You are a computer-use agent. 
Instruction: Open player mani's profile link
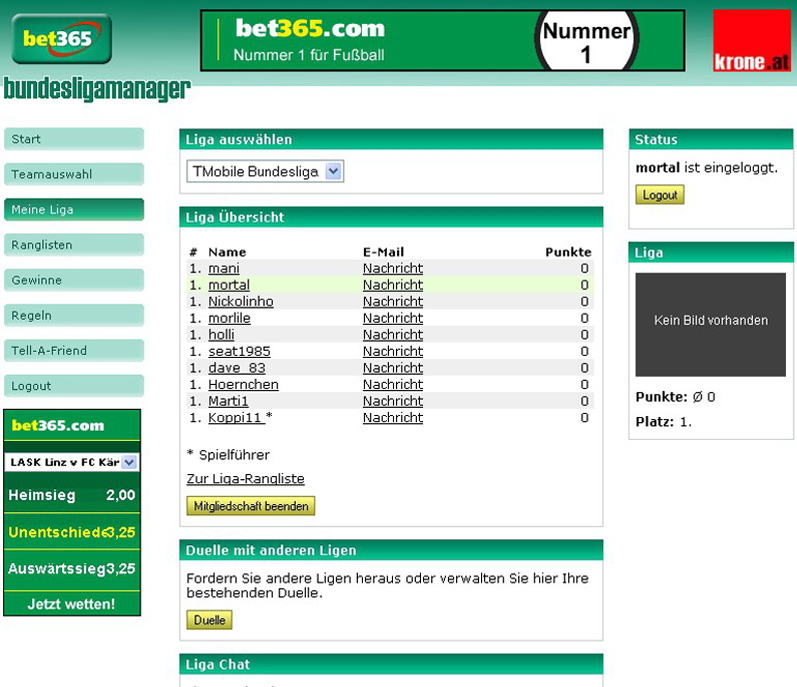(x=224, y=268)
